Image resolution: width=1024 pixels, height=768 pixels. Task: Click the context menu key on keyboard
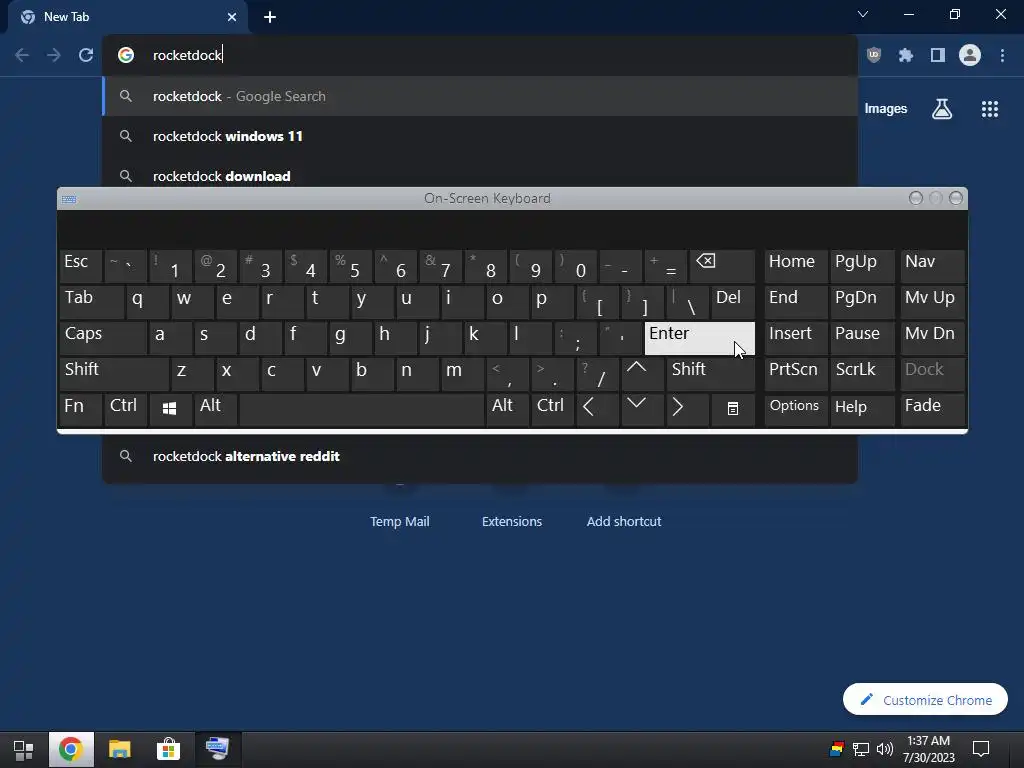[733, 409]
